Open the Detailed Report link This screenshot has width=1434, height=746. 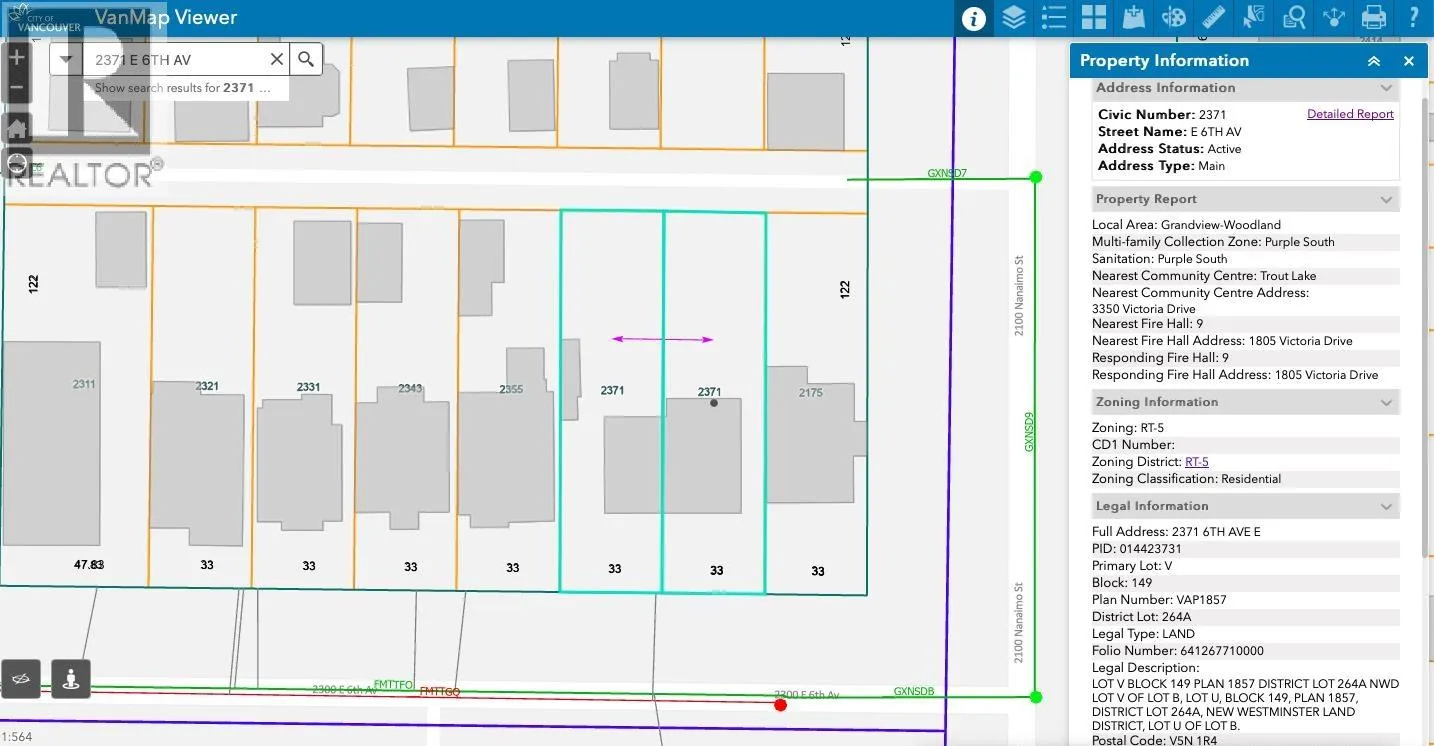point(1350,114)
